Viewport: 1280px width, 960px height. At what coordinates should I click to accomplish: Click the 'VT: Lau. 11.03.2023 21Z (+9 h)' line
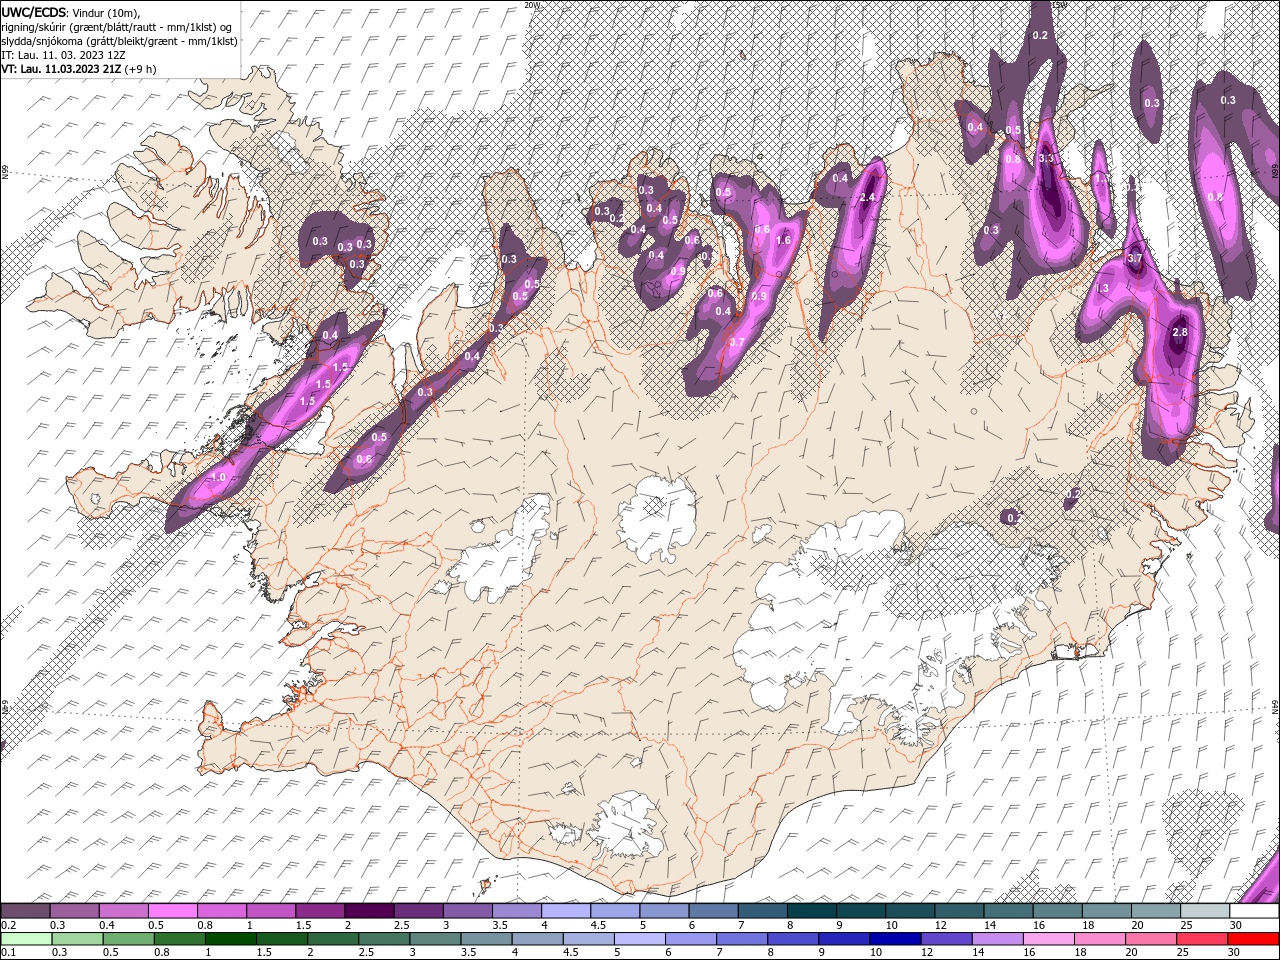[78, 69]
